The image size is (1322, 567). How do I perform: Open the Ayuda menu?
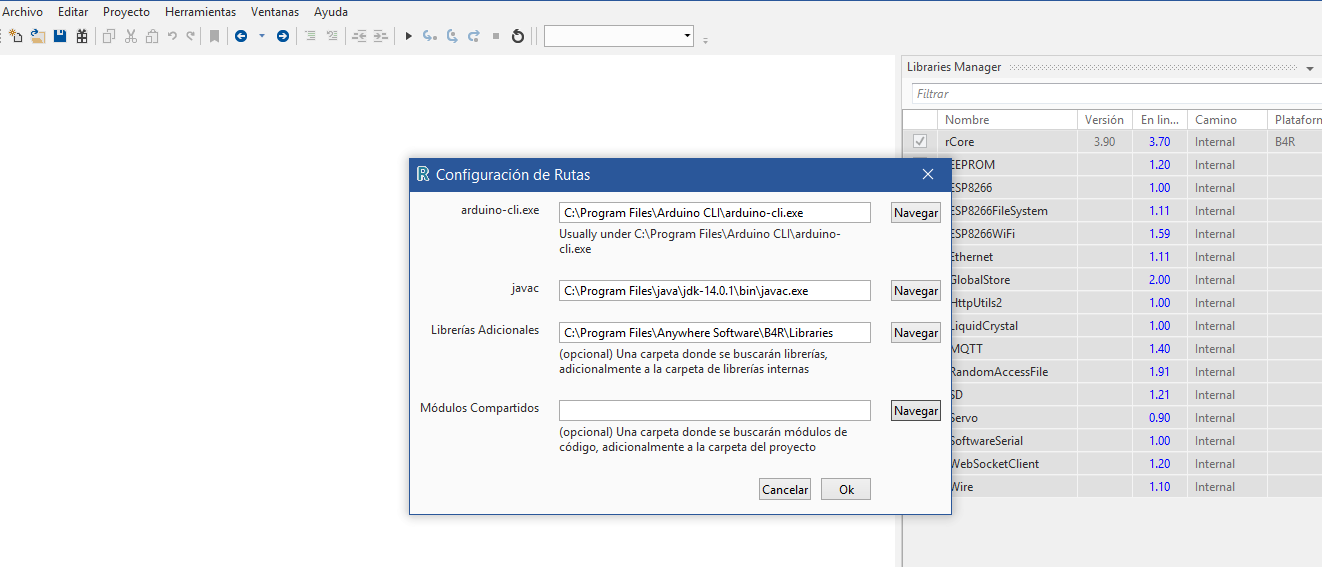[x=331, y=12]
